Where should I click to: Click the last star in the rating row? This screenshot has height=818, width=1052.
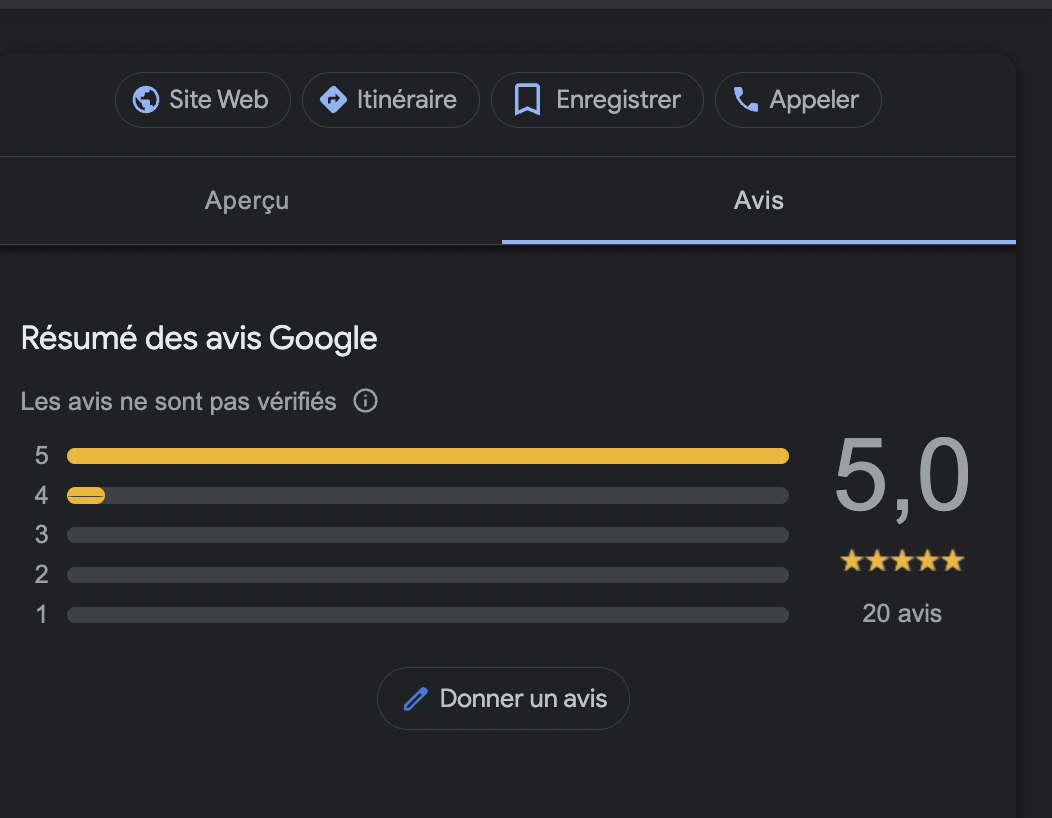coord(950,560)
